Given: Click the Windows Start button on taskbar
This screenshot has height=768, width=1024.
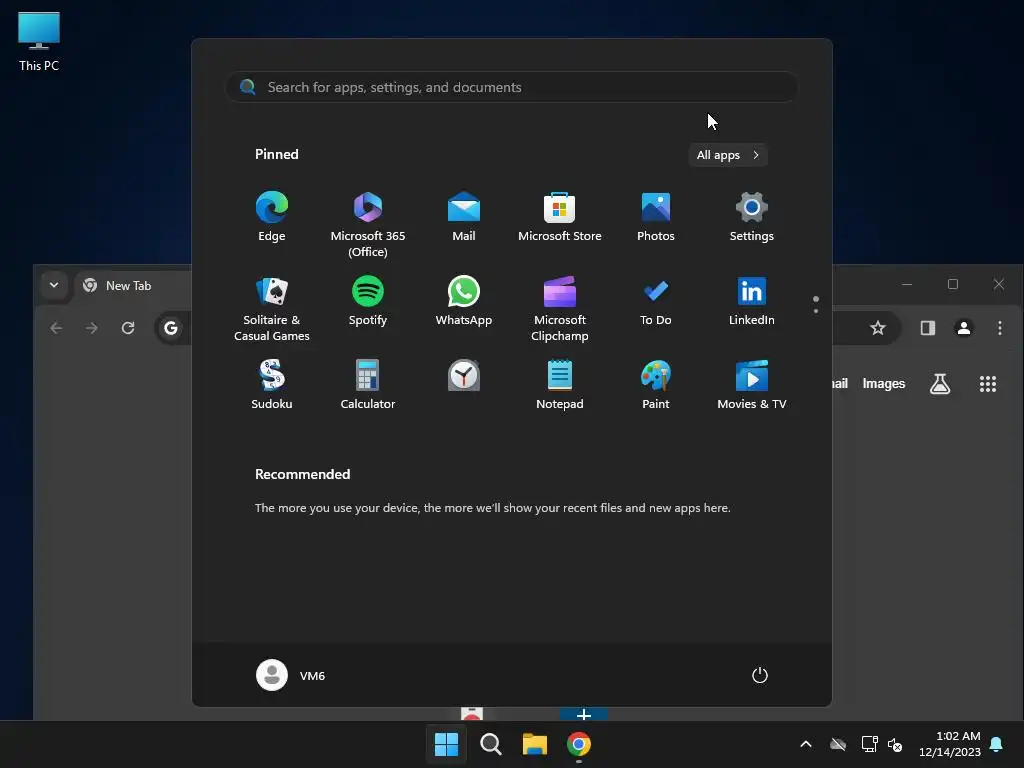Looking at the screenshot, I should (x=447, y=744).
